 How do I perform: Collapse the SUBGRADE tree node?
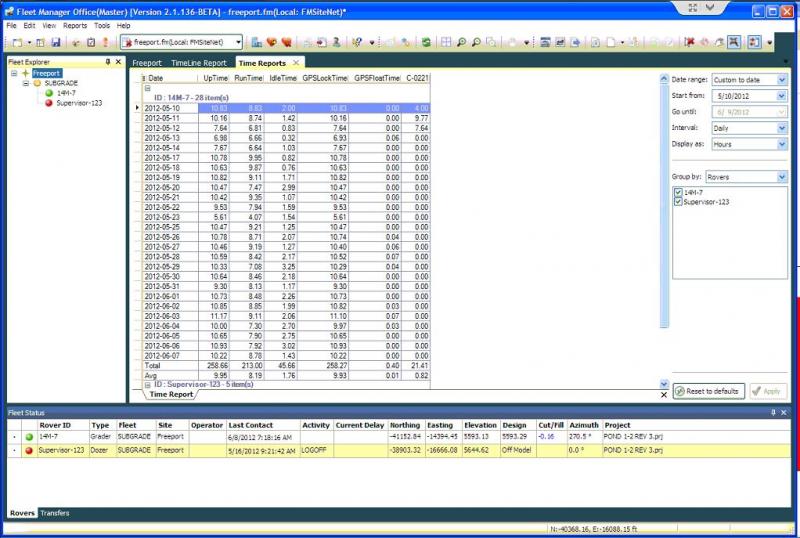click(x=24, y=83)
